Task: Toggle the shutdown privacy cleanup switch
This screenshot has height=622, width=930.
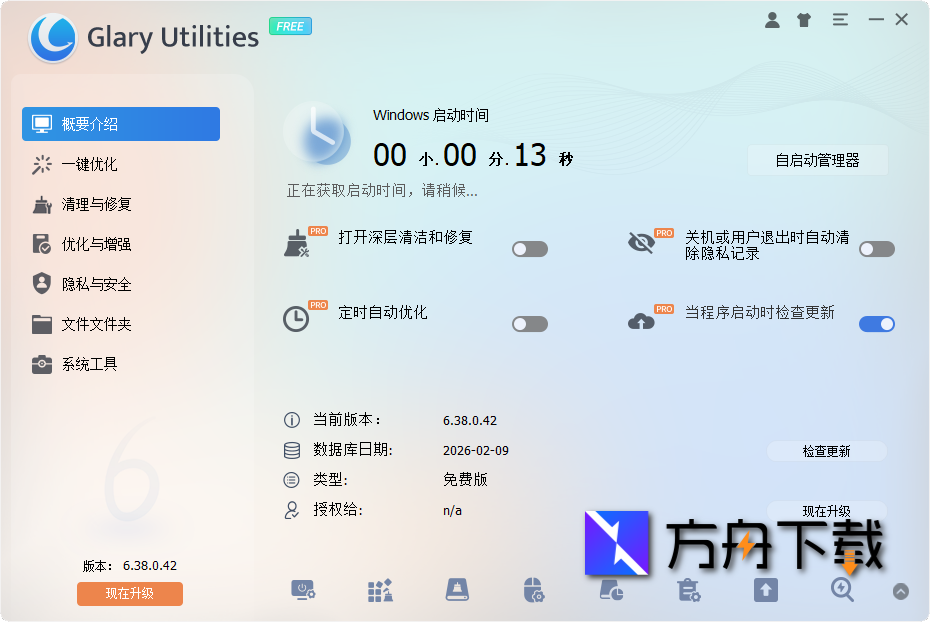Action: click(876, 248)
